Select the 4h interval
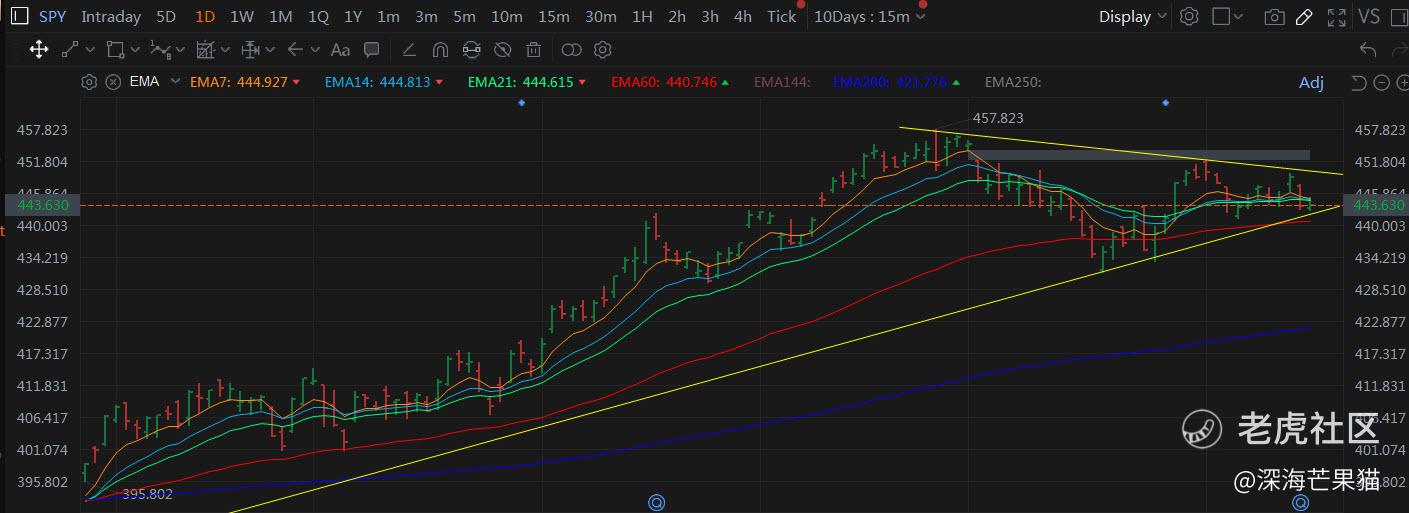Viewport: 1409px width, 513px height. pos(742,16)
